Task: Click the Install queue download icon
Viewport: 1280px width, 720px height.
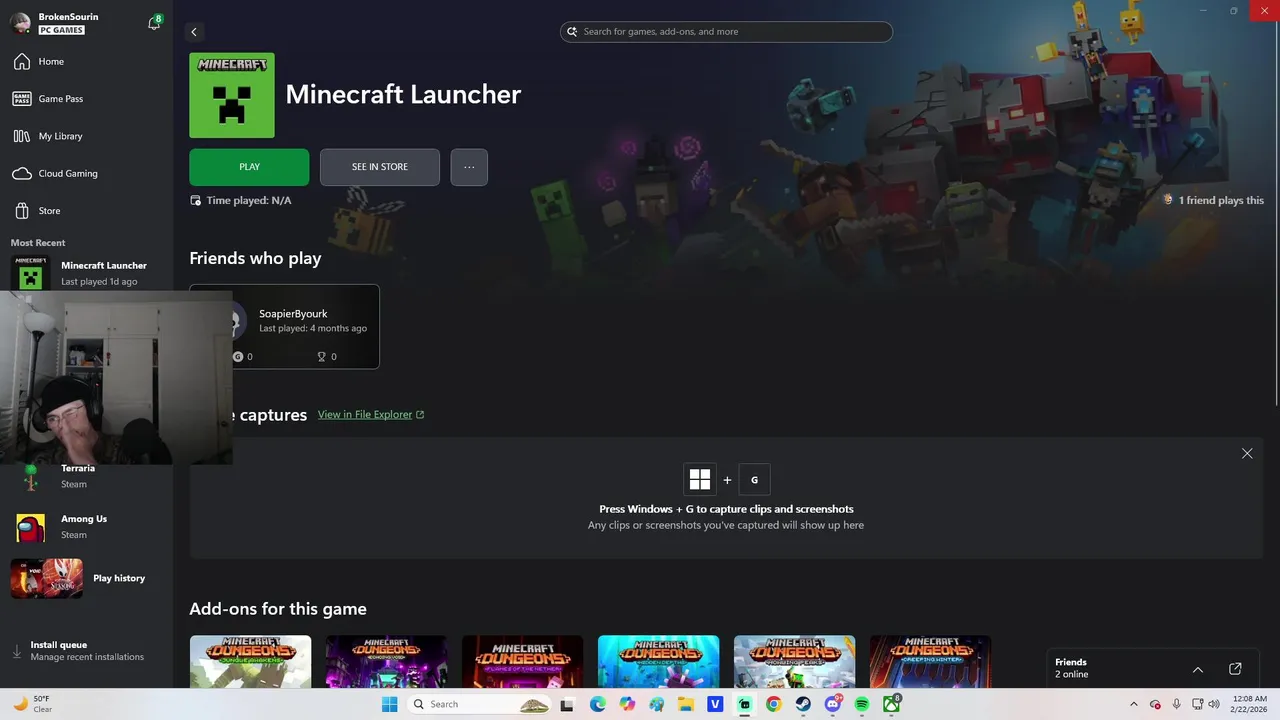Action: click(17, 651)
